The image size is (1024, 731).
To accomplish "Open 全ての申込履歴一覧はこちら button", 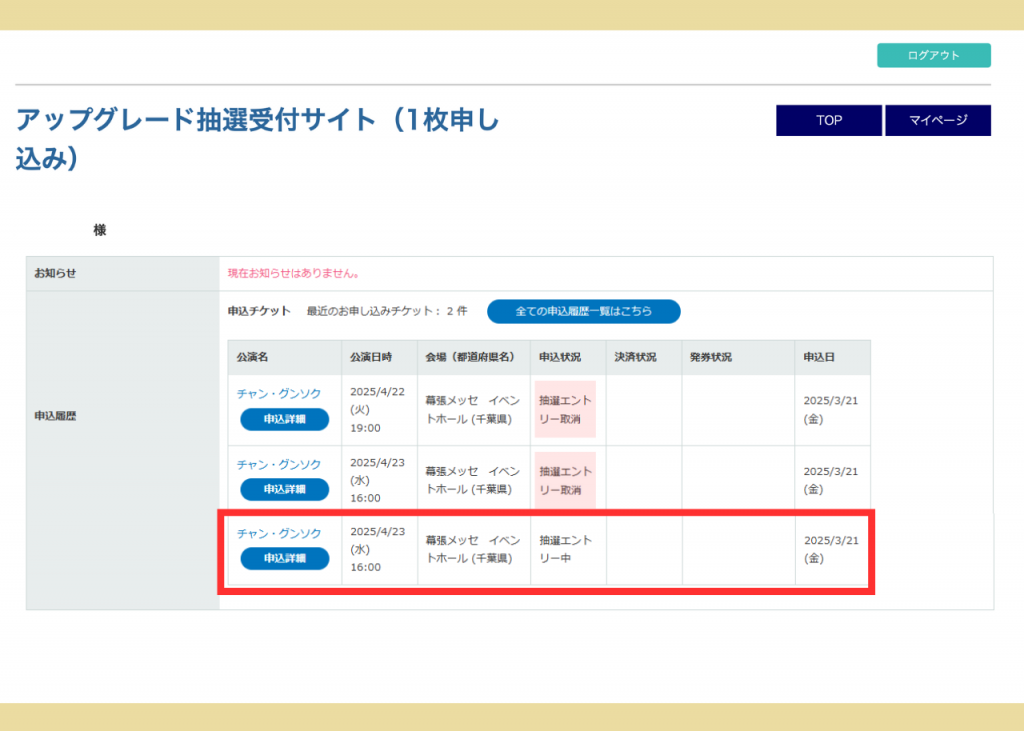I will pyautogui.click(x=583, y=312).
